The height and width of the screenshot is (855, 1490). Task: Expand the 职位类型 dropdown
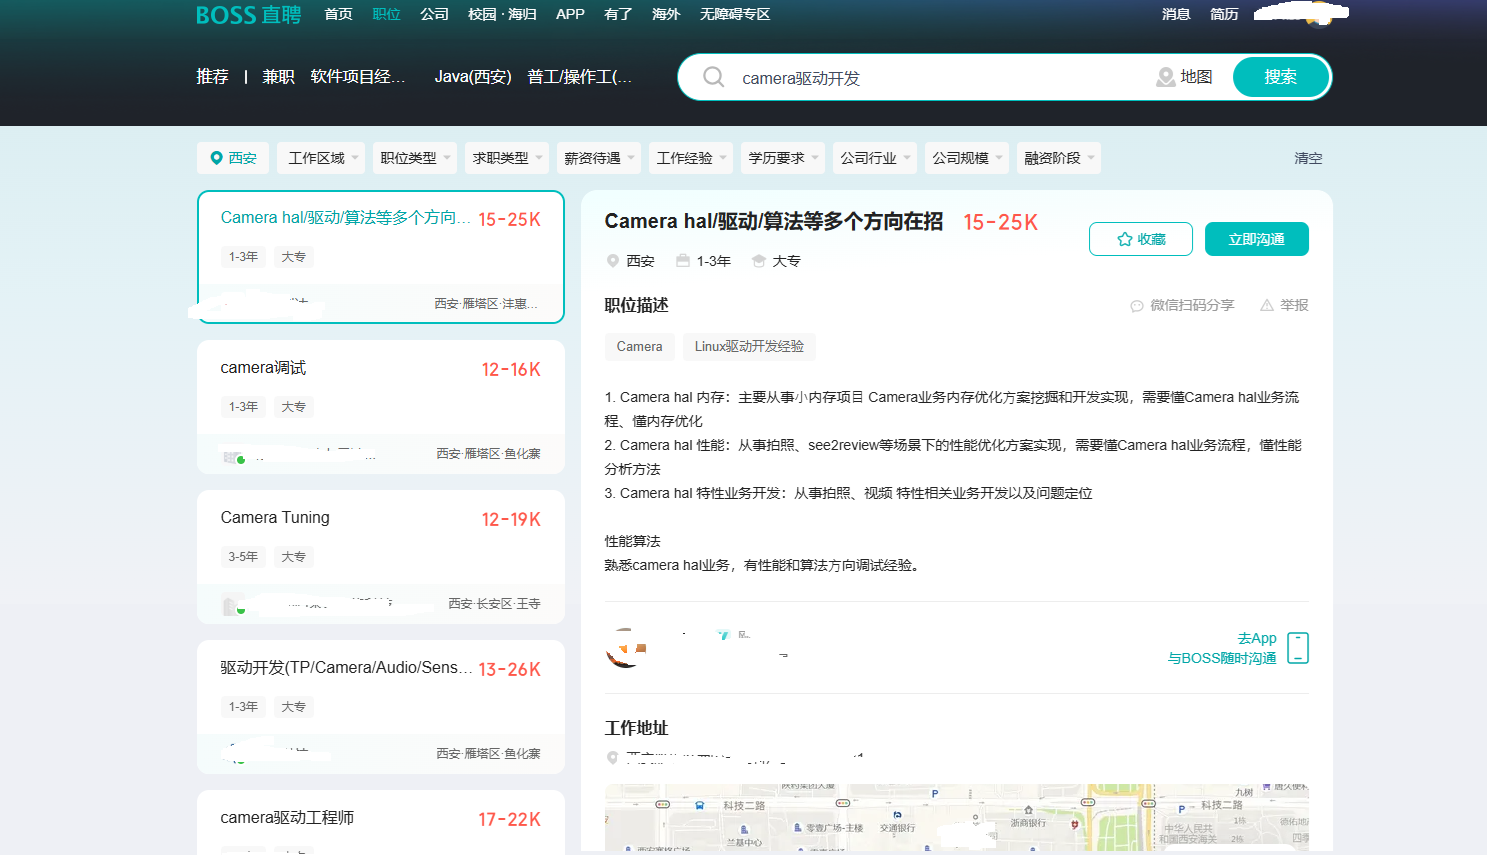click(x=415, y=158)
